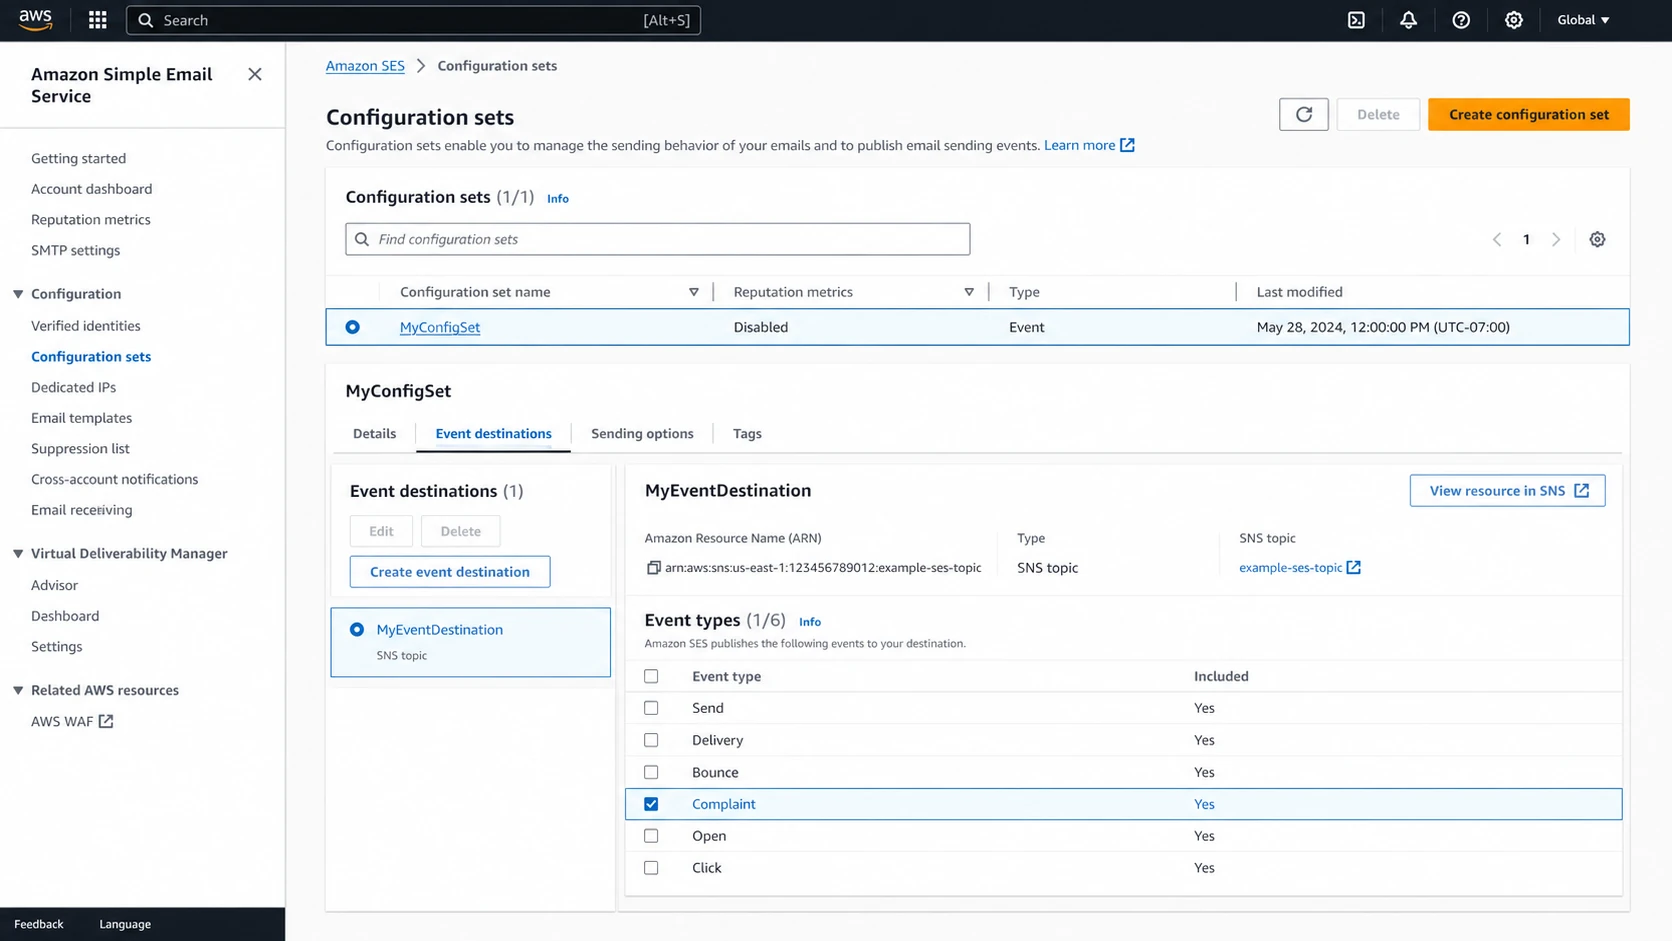Screen dimensions: 1672x941
Task: Click the Language option in footer
Action: pyautogui.click(x=125, y=924)
